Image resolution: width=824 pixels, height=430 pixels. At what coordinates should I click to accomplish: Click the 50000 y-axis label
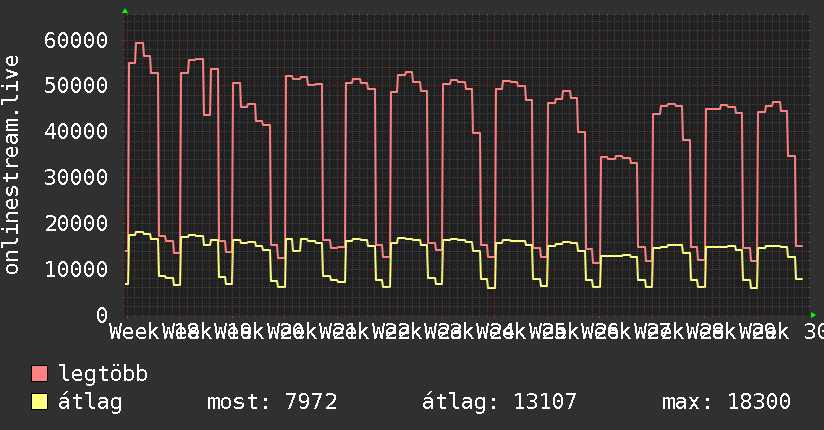point(76,86)
